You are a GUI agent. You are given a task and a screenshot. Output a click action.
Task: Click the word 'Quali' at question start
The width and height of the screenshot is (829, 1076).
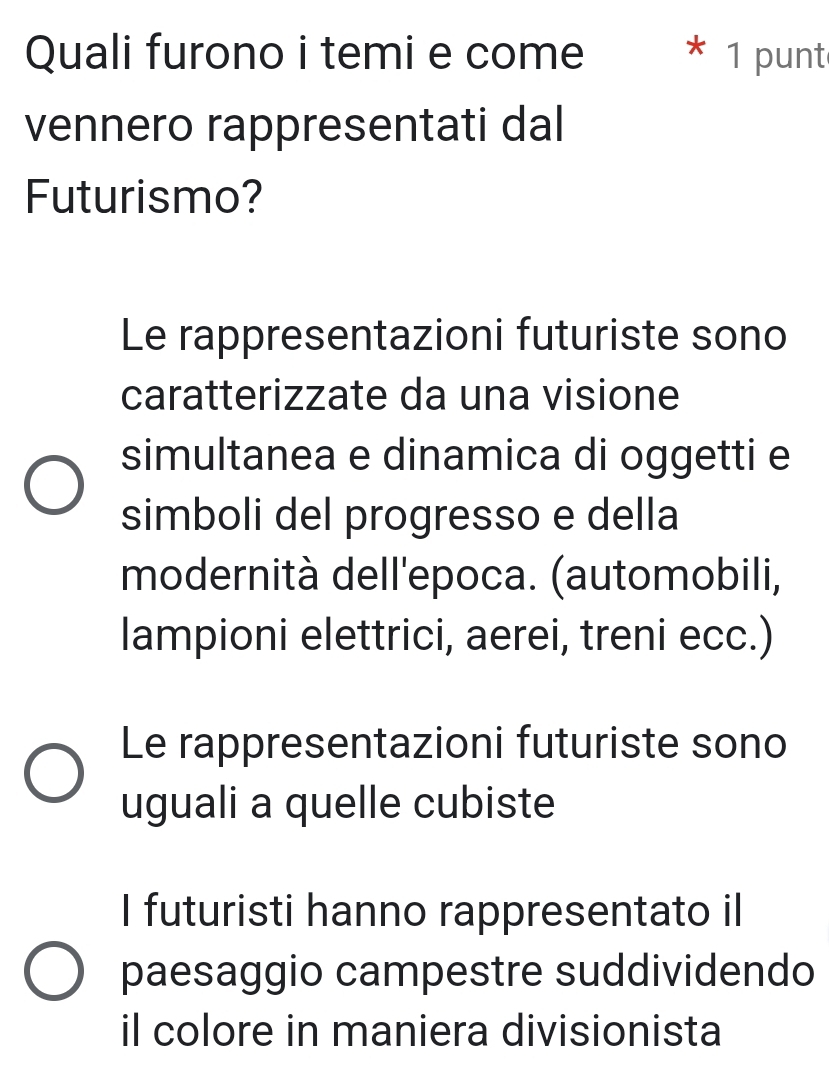[x=82, y=55]
